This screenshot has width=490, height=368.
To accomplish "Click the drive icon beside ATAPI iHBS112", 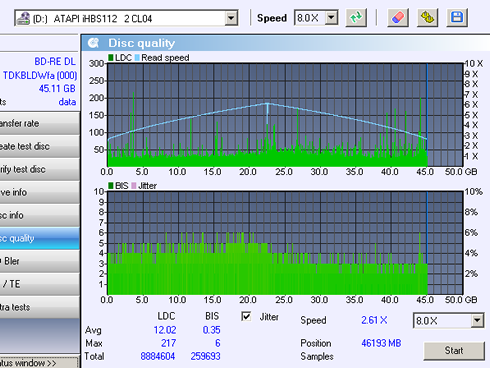I will [23, 18].
